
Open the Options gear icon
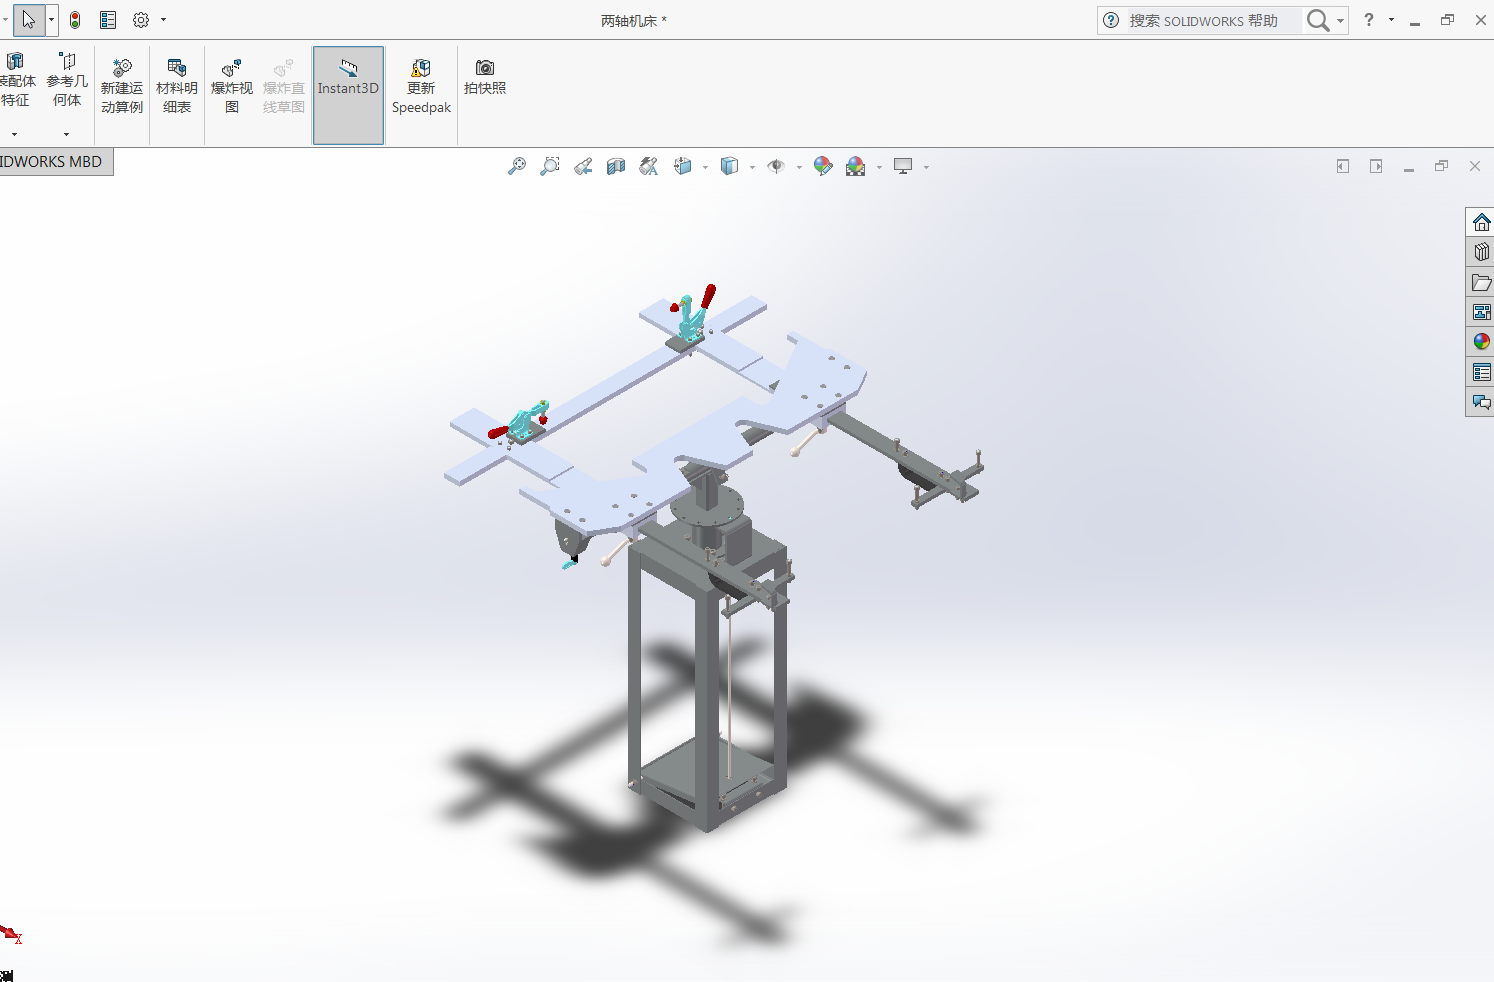tap(141, 20)
